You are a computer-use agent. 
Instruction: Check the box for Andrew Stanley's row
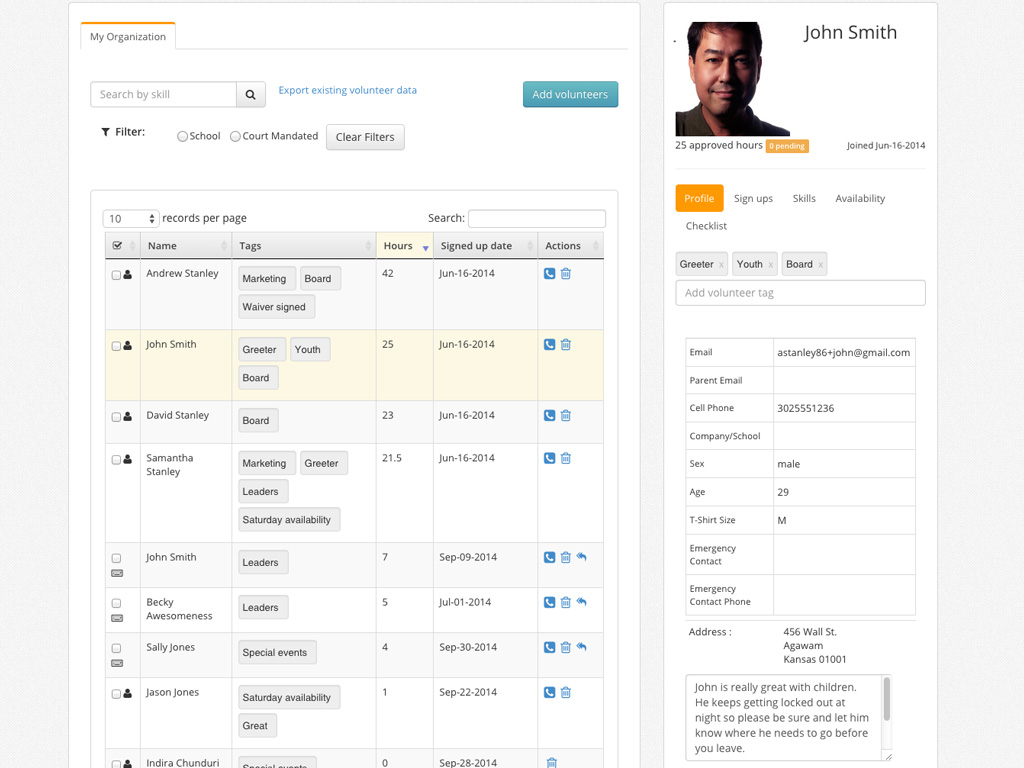click(x=116, y=275)
